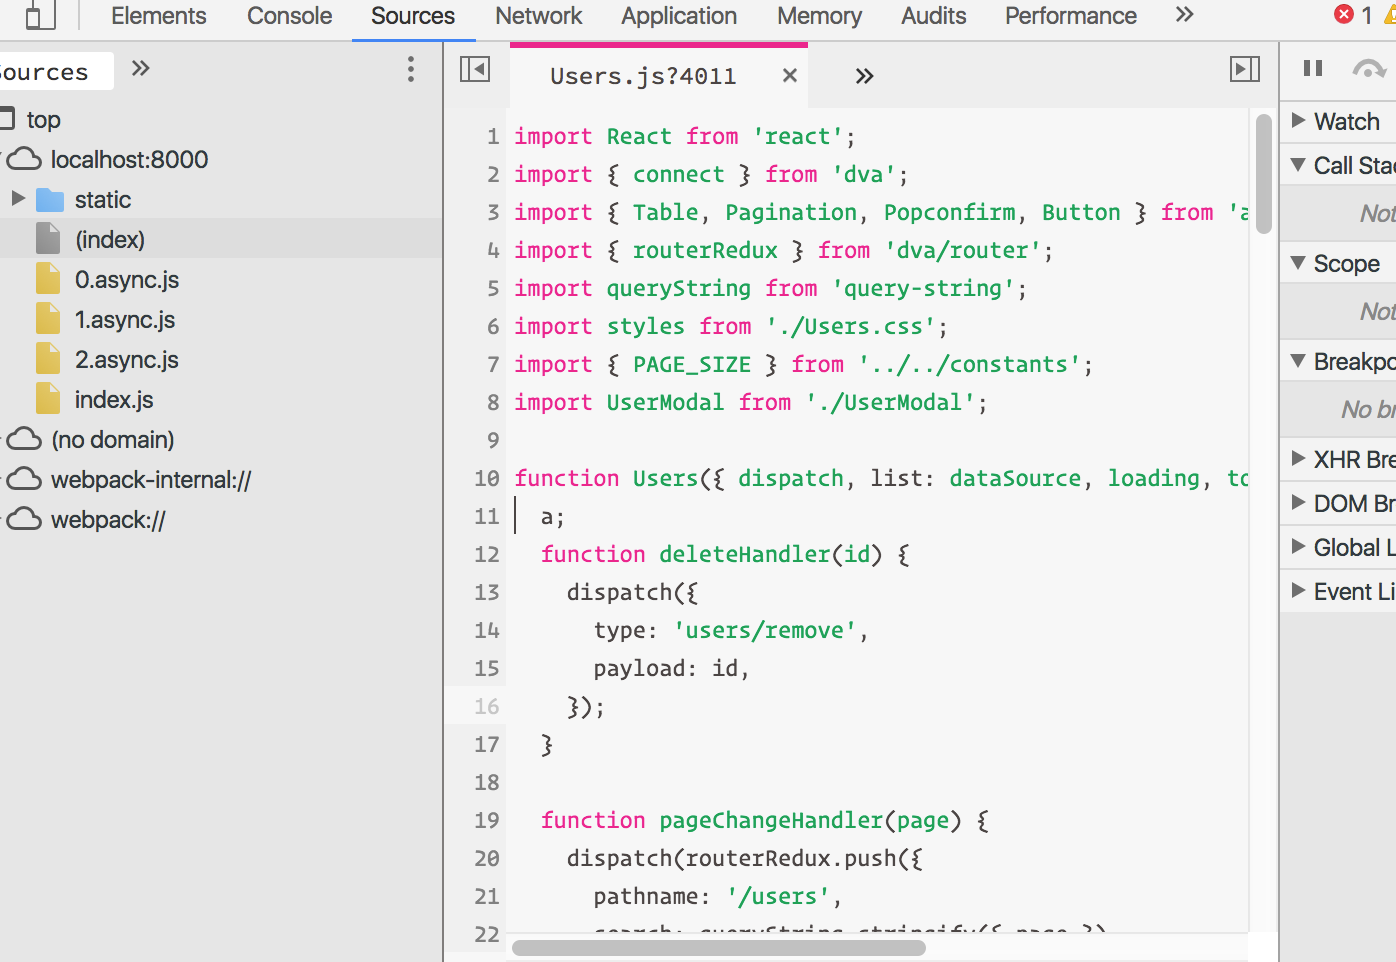Pause script execution in the debugger
The width and height of the screenshot is (1396, 962).
1313,69
